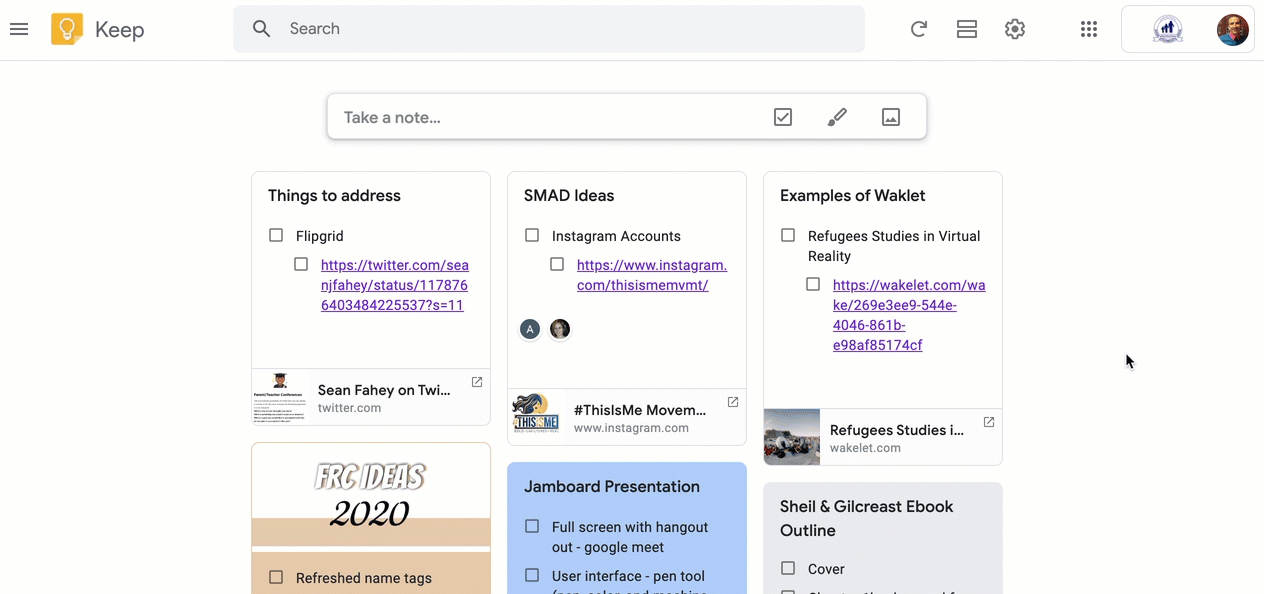Check the wakelet.com link item checkbox
The height and width of the screenshot is (594, 1264).
[x=813, y=284]
